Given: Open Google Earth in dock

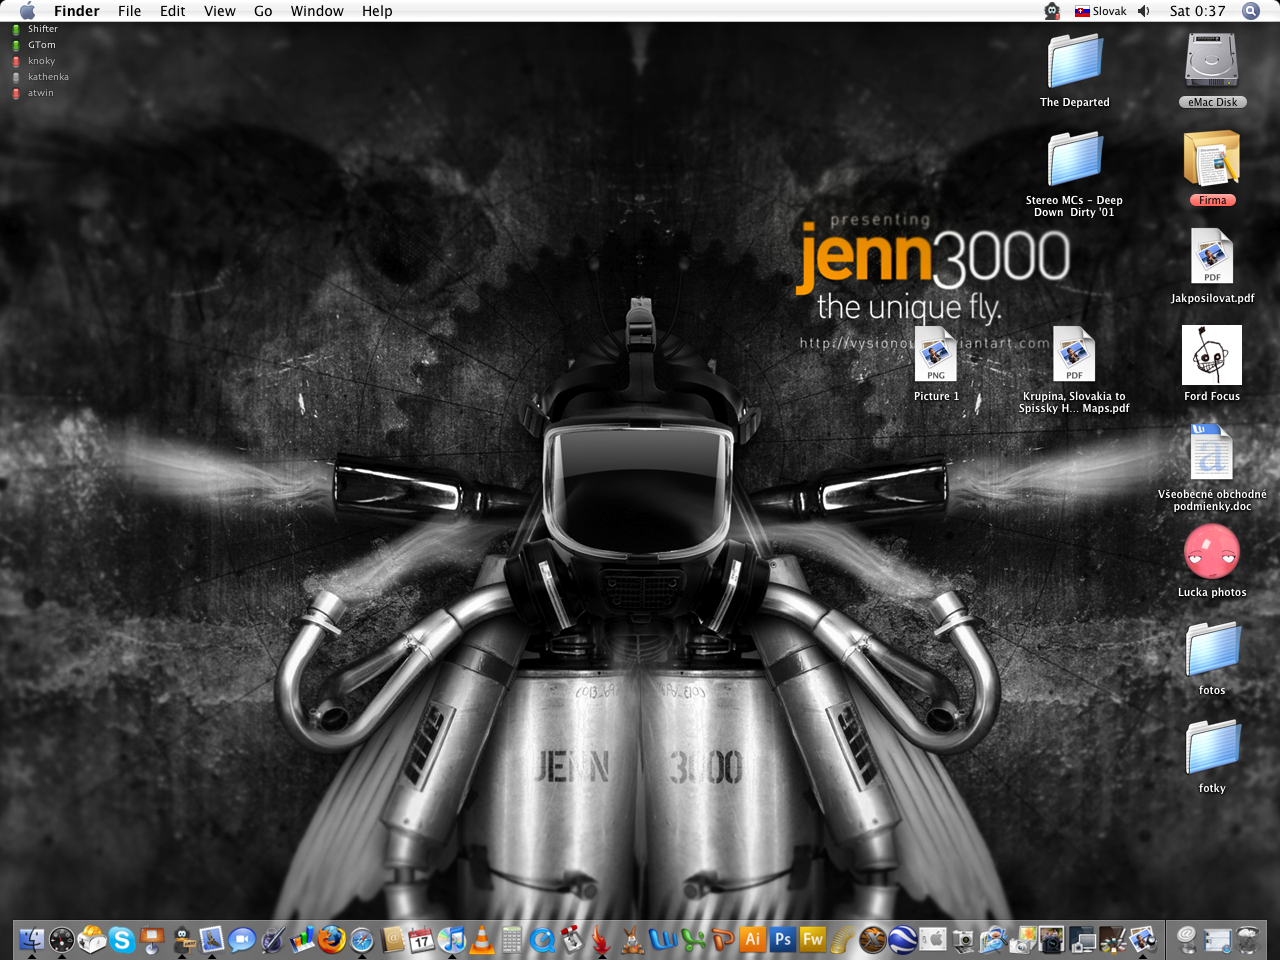Looking at the screenshot, I should pos(903,940).
